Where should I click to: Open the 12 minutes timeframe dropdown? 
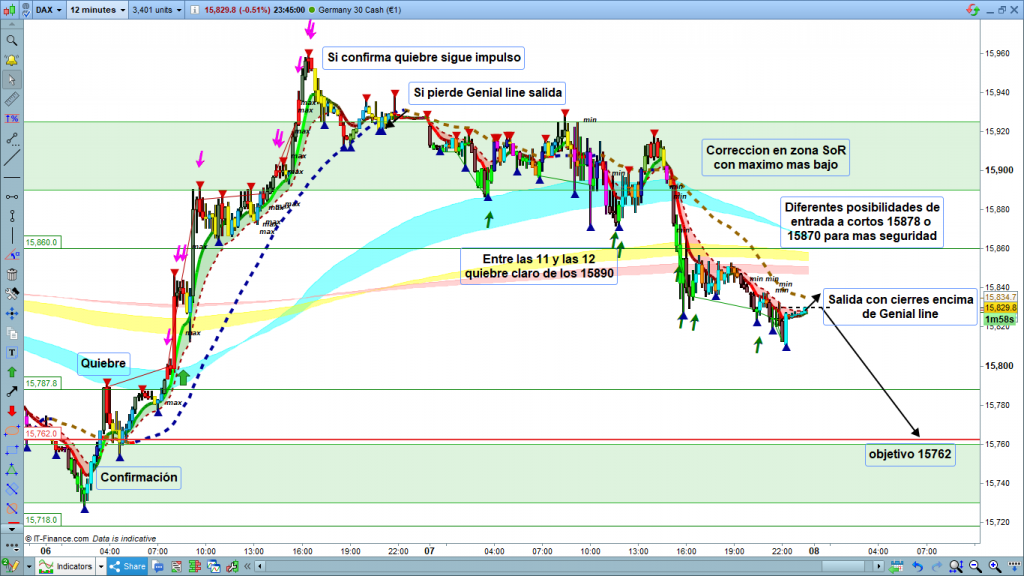click(x=96, y=11)
